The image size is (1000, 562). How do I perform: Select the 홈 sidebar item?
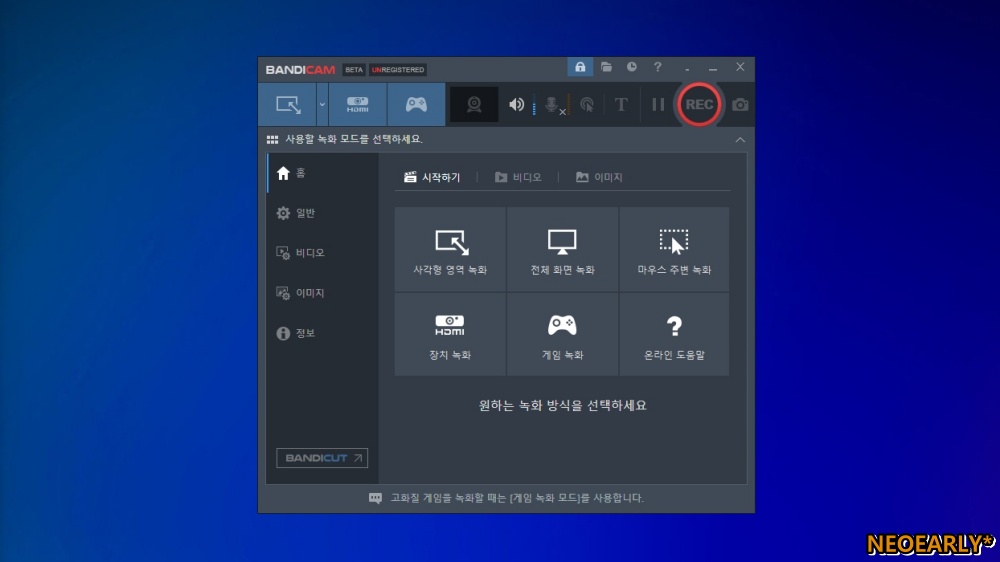click(322, 173)
